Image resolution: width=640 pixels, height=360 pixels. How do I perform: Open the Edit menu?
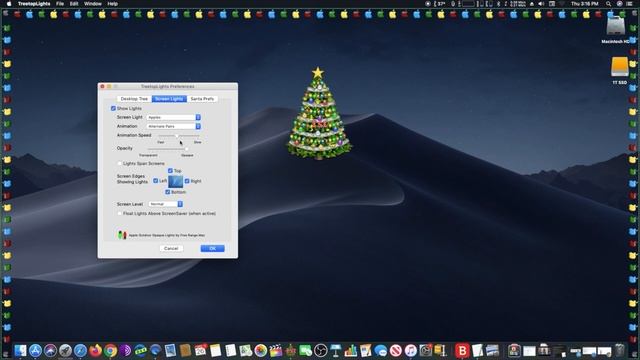tap(74, 4)
